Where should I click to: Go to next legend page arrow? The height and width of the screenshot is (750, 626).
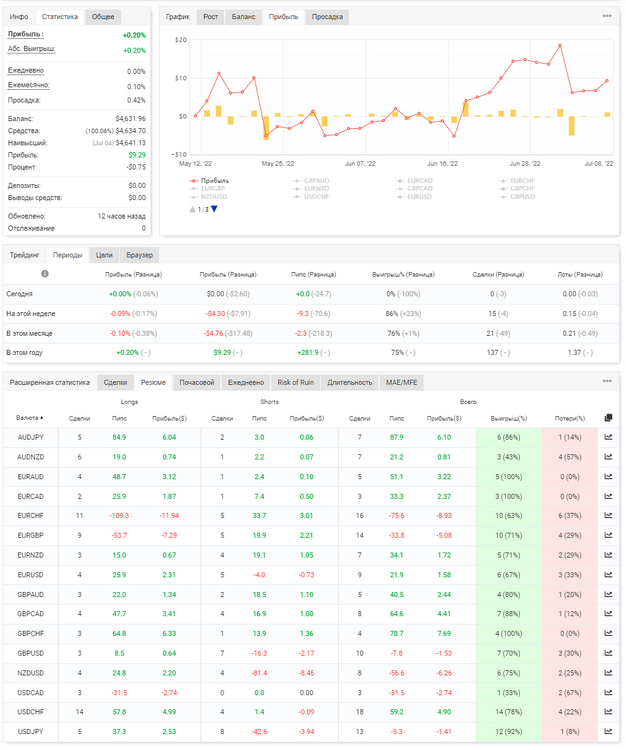pos(214,209)
